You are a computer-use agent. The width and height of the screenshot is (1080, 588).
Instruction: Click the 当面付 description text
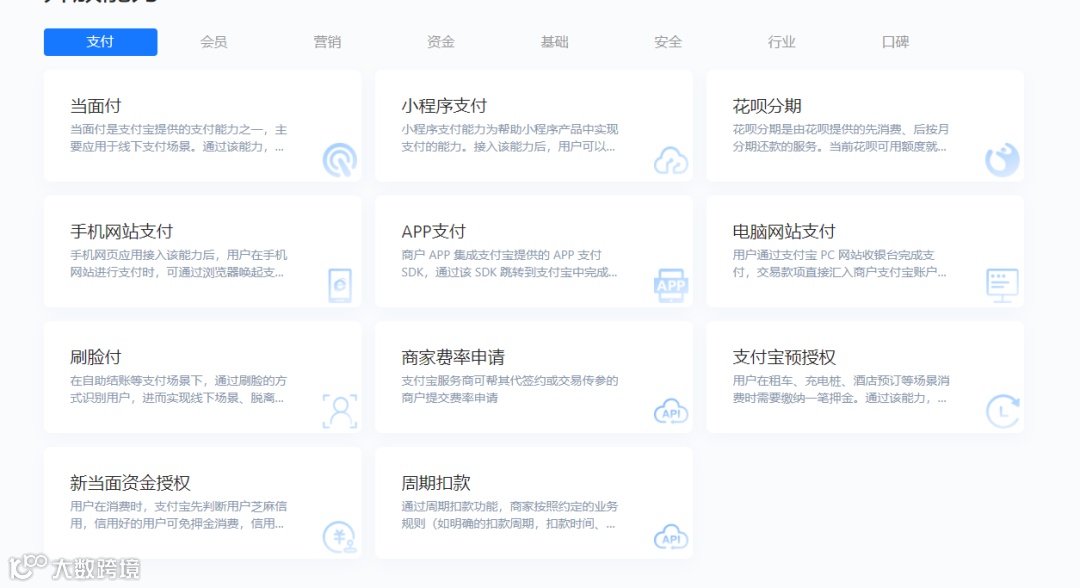click(x=178, y=138)
